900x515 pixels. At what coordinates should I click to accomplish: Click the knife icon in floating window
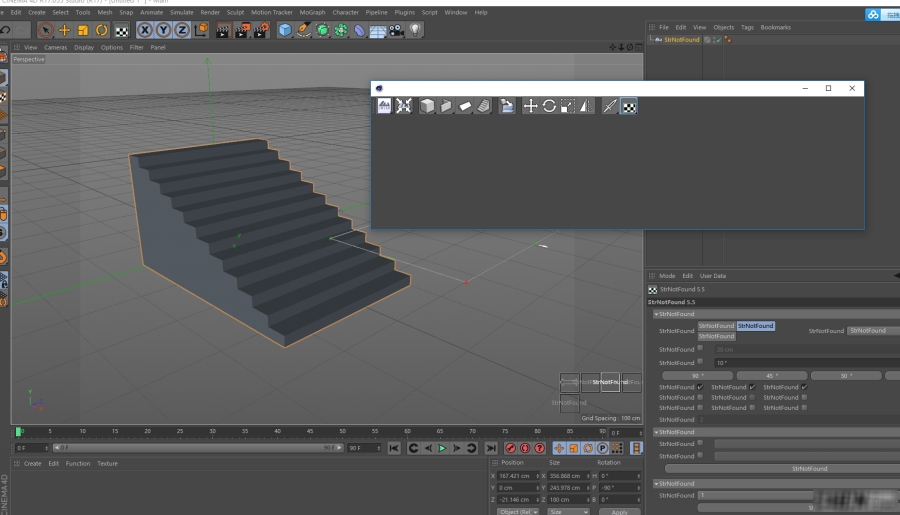click(609, 106)
